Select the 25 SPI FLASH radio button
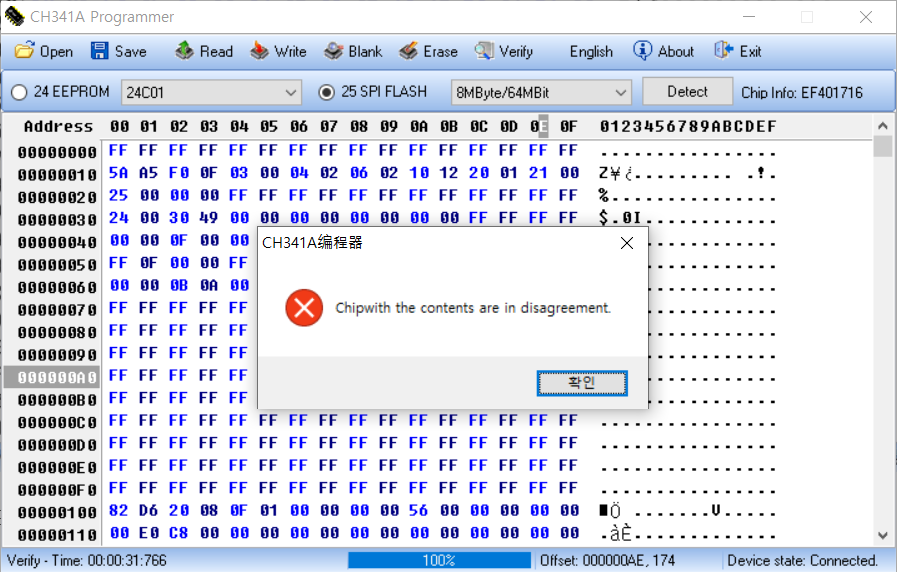 click(x=327, y=92)
